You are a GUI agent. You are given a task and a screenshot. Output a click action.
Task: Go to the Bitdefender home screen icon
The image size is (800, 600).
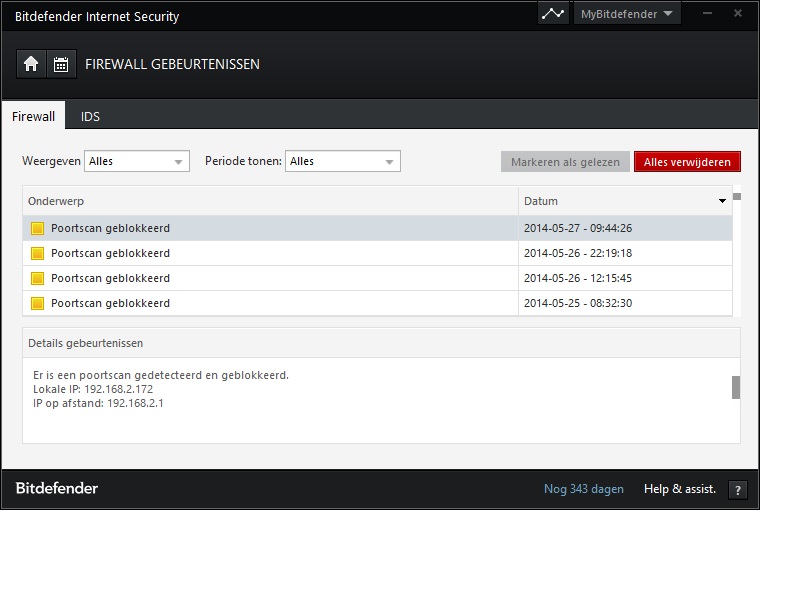coord(31,64)
